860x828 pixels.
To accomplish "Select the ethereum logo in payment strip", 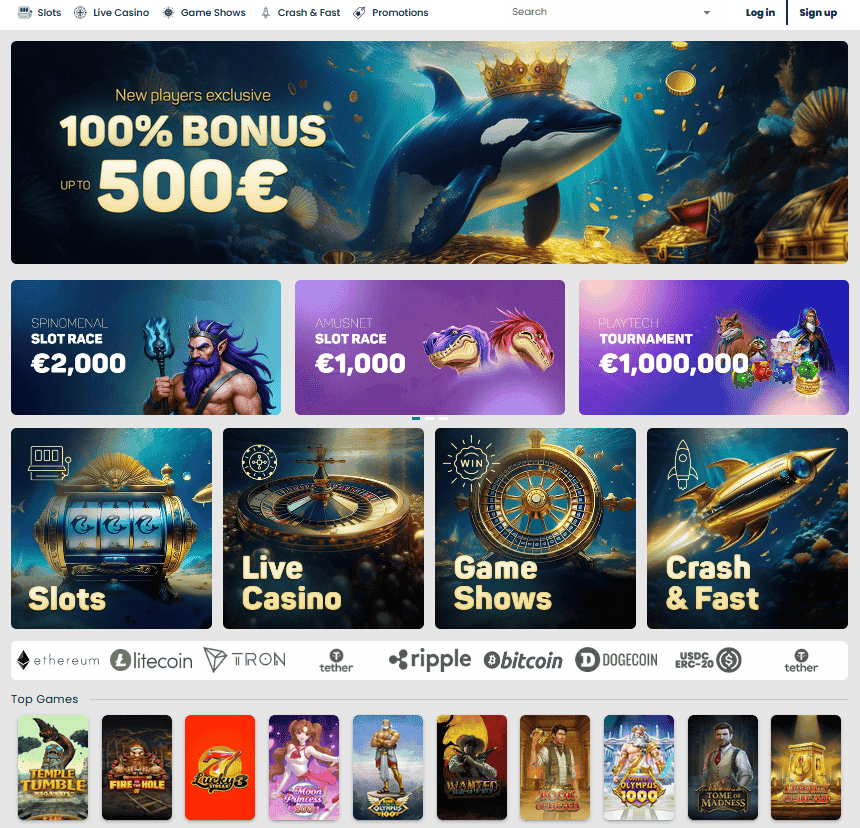I will (59, 660).
